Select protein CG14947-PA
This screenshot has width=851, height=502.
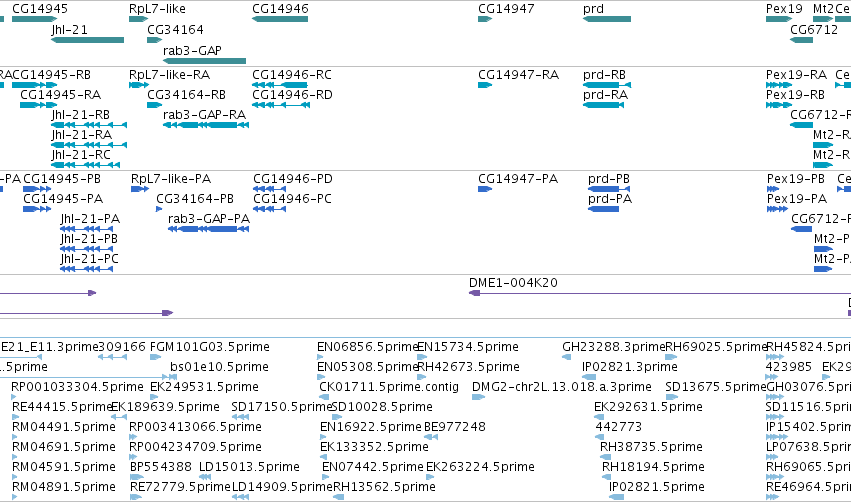point(485,189)
